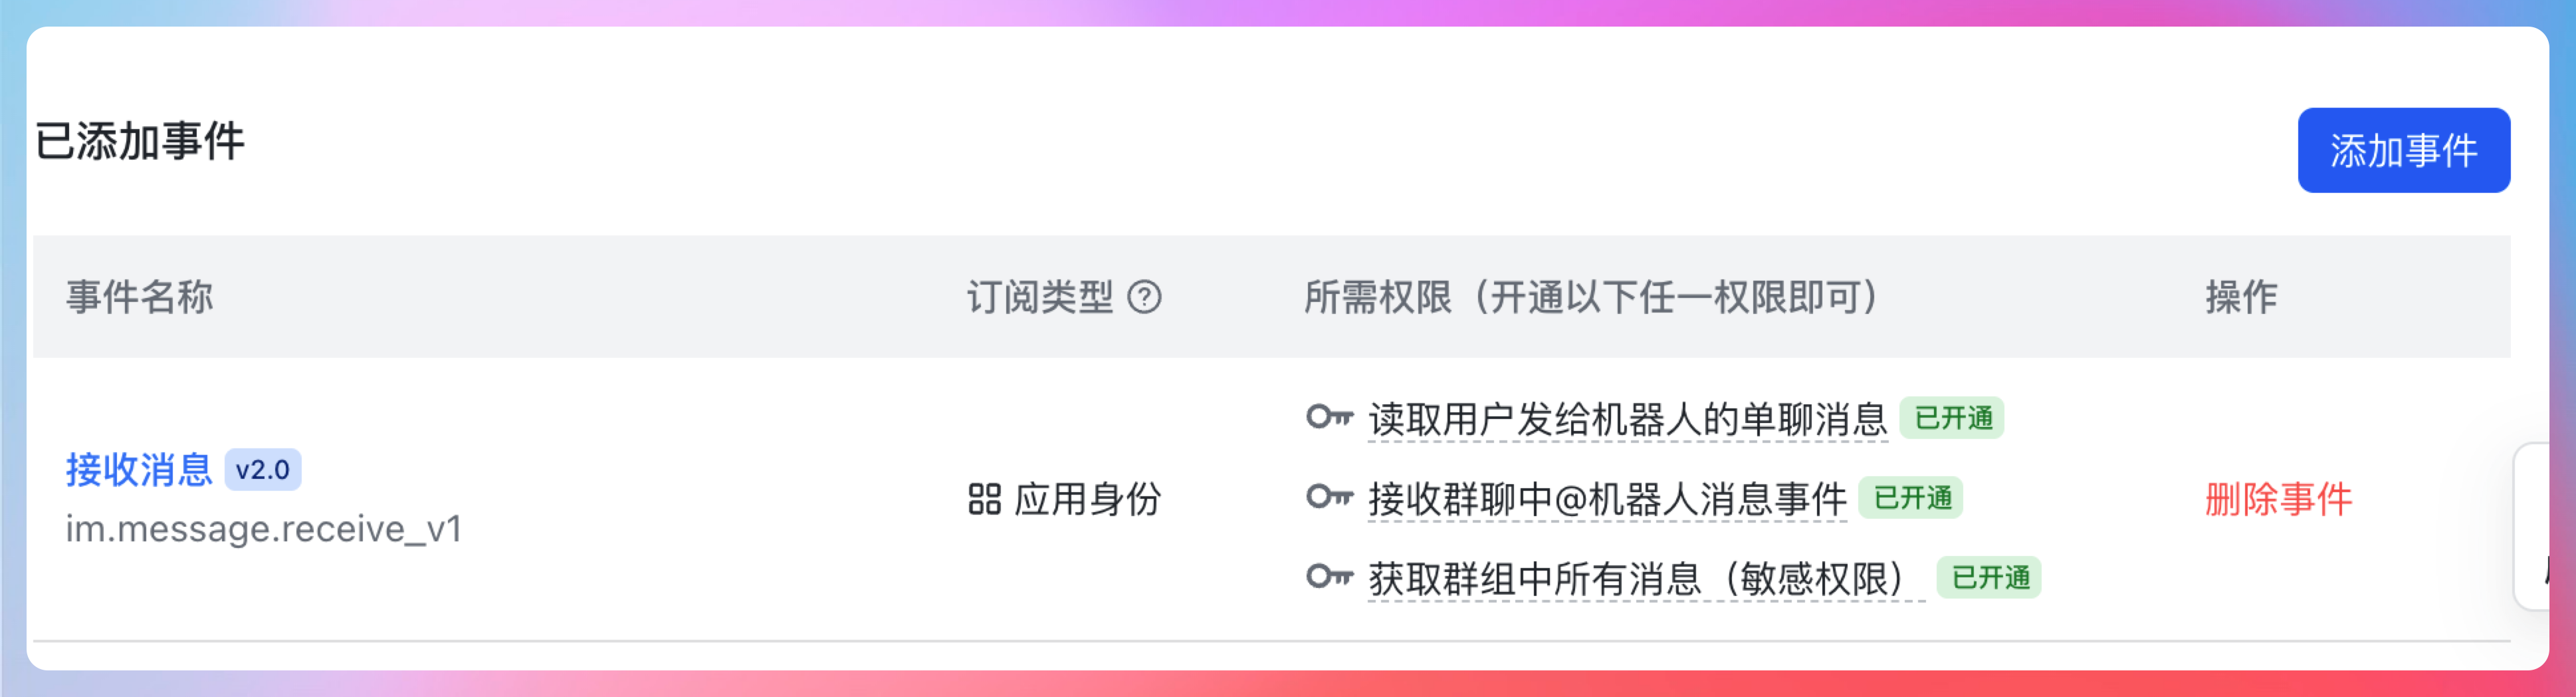This screenshot has width=2576, height=697.
Task: Click the 应用身份 subscription type label
Action: (1087, 499)
